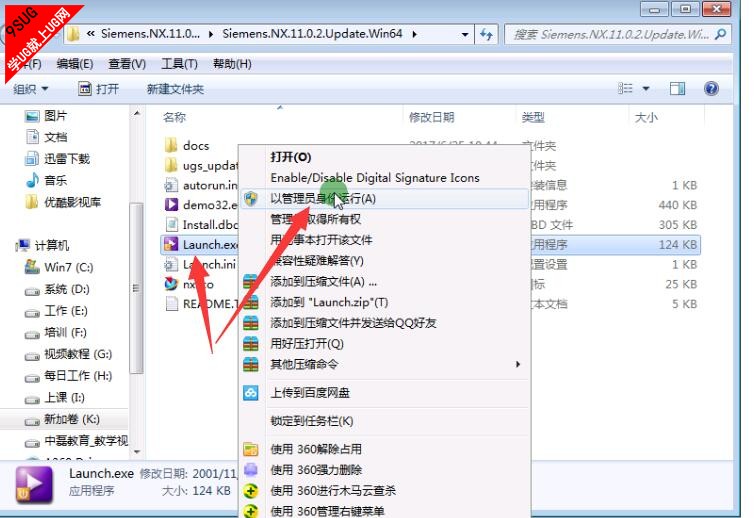
Task: Toggle the preview pane icon
Action: (x=677, y=89)
